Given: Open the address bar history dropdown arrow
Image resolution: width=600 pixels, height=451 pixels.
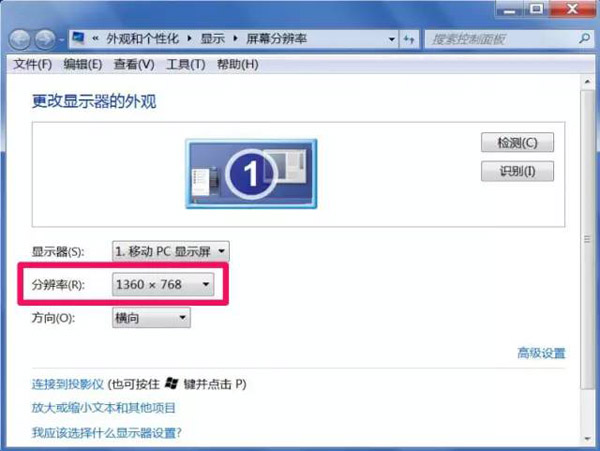Looking at the screenshot, I should [x=391, y=39].
